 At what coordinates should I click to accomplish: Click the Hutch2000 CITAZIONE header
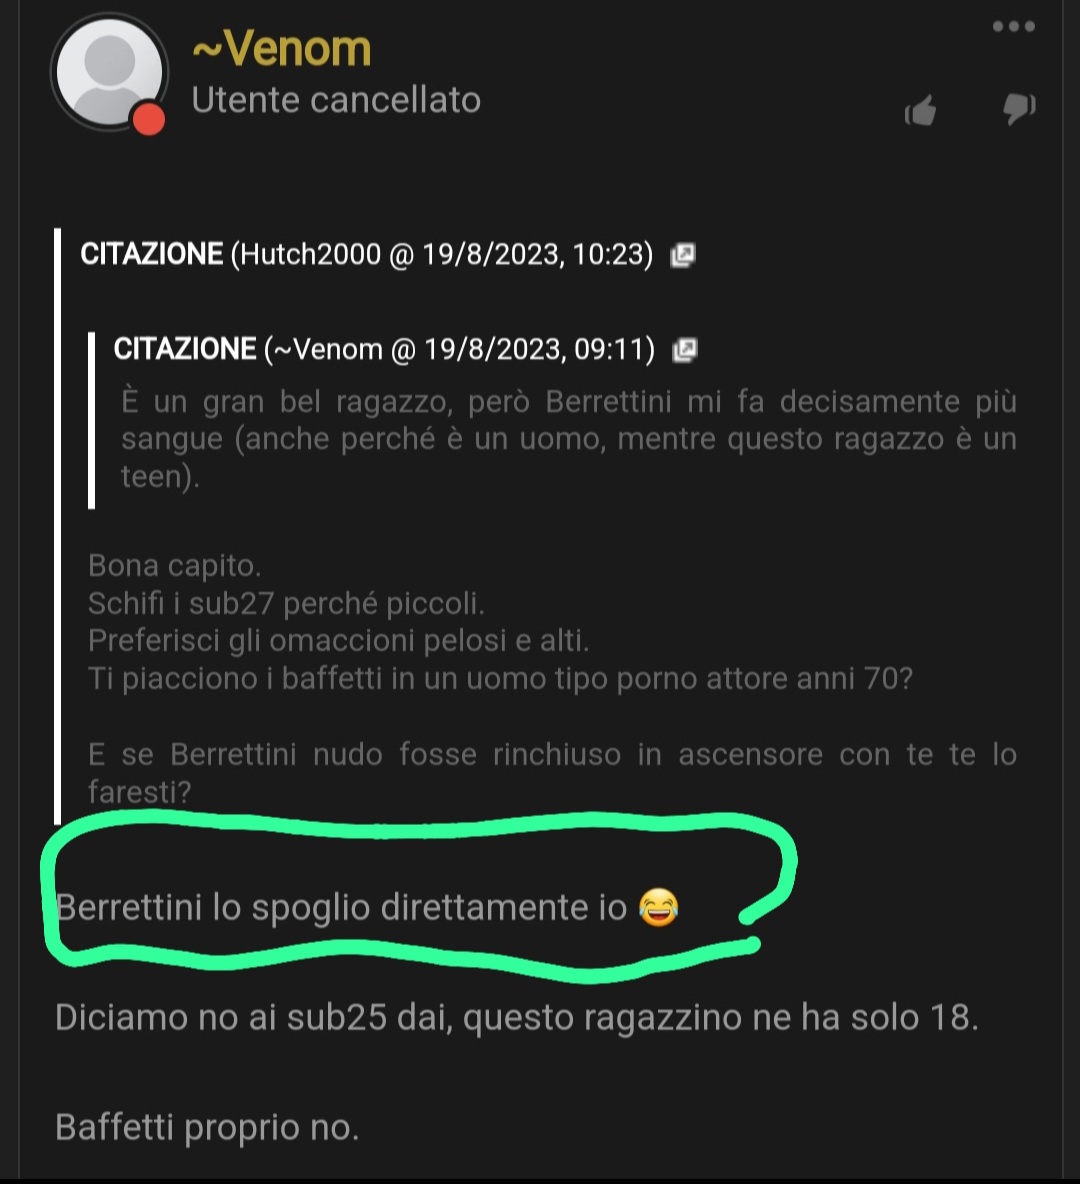coord(366,254)
